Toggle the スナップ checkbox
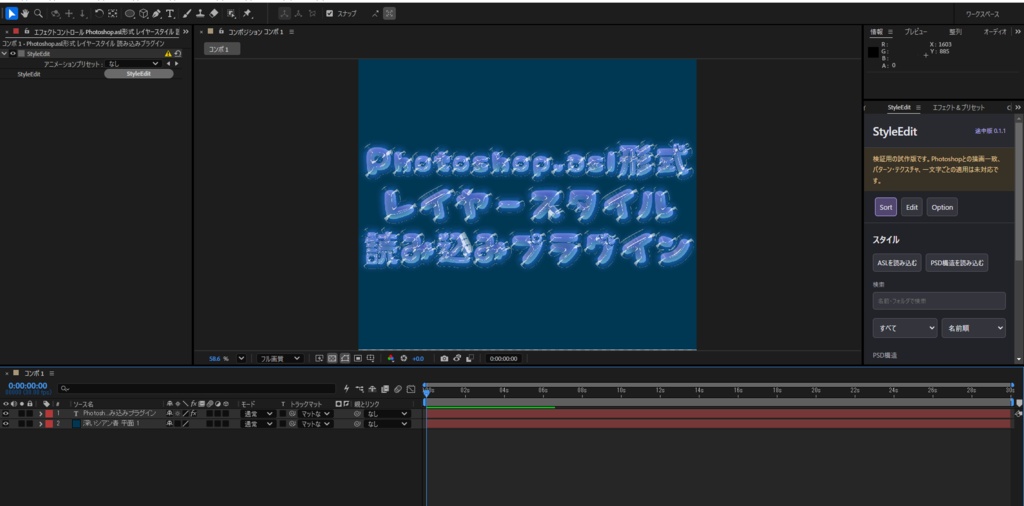1024x506 pixels. click(x=330, y=13)
